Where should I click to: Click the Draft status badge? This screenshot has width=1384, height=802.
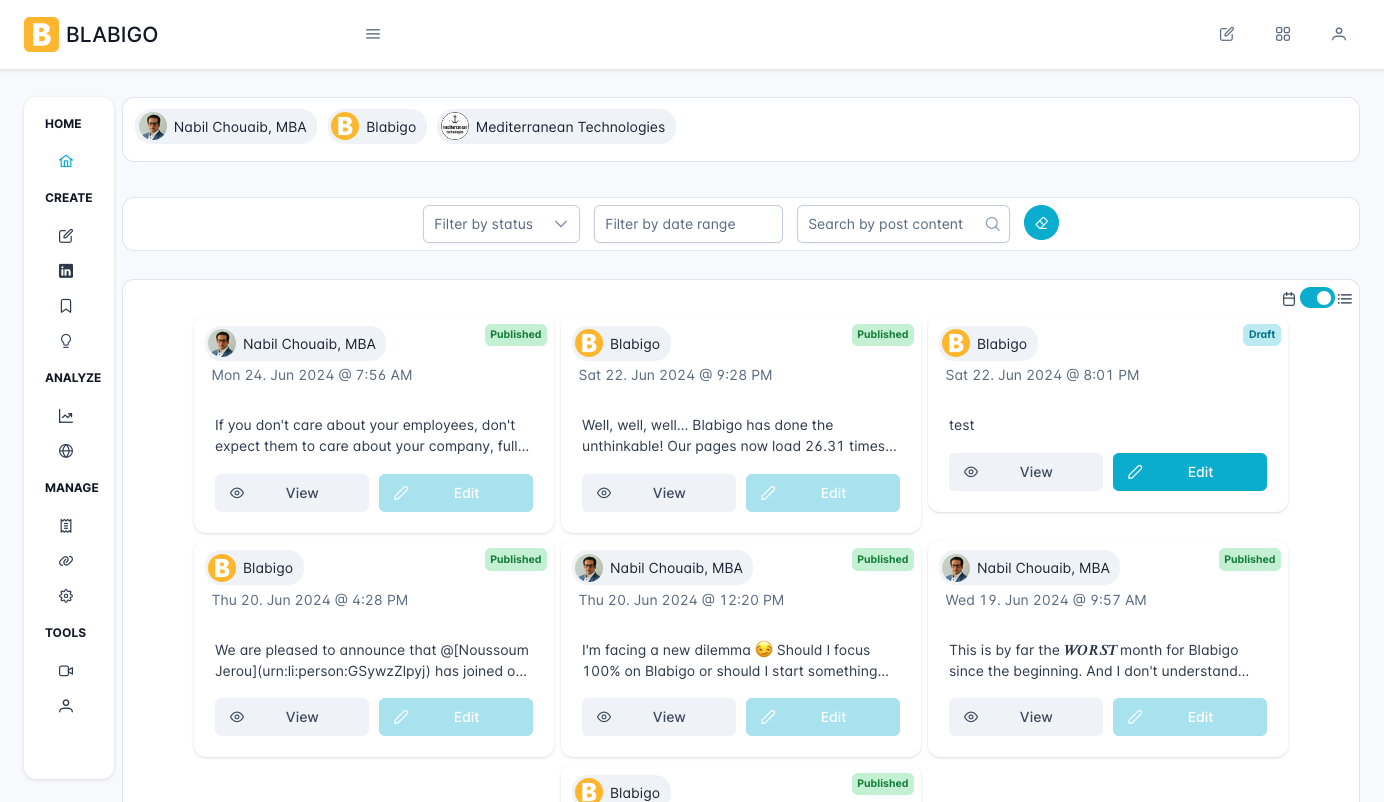(1262, 335)
